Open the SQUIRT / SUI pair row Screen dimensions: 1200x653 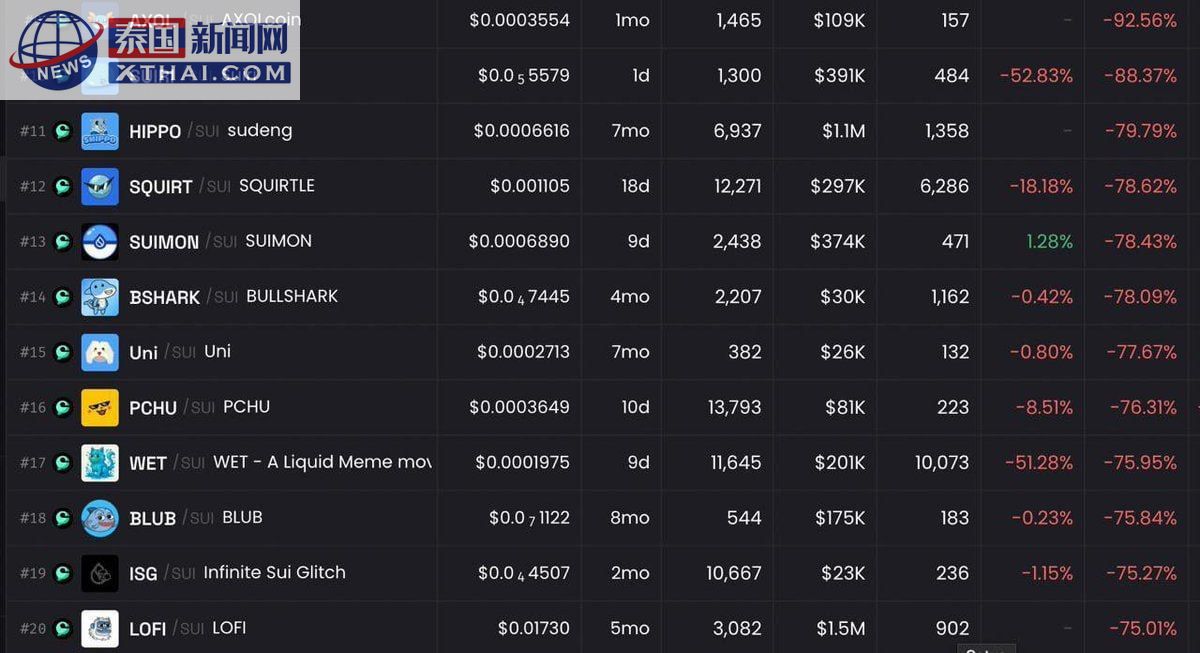click(600, 186)
